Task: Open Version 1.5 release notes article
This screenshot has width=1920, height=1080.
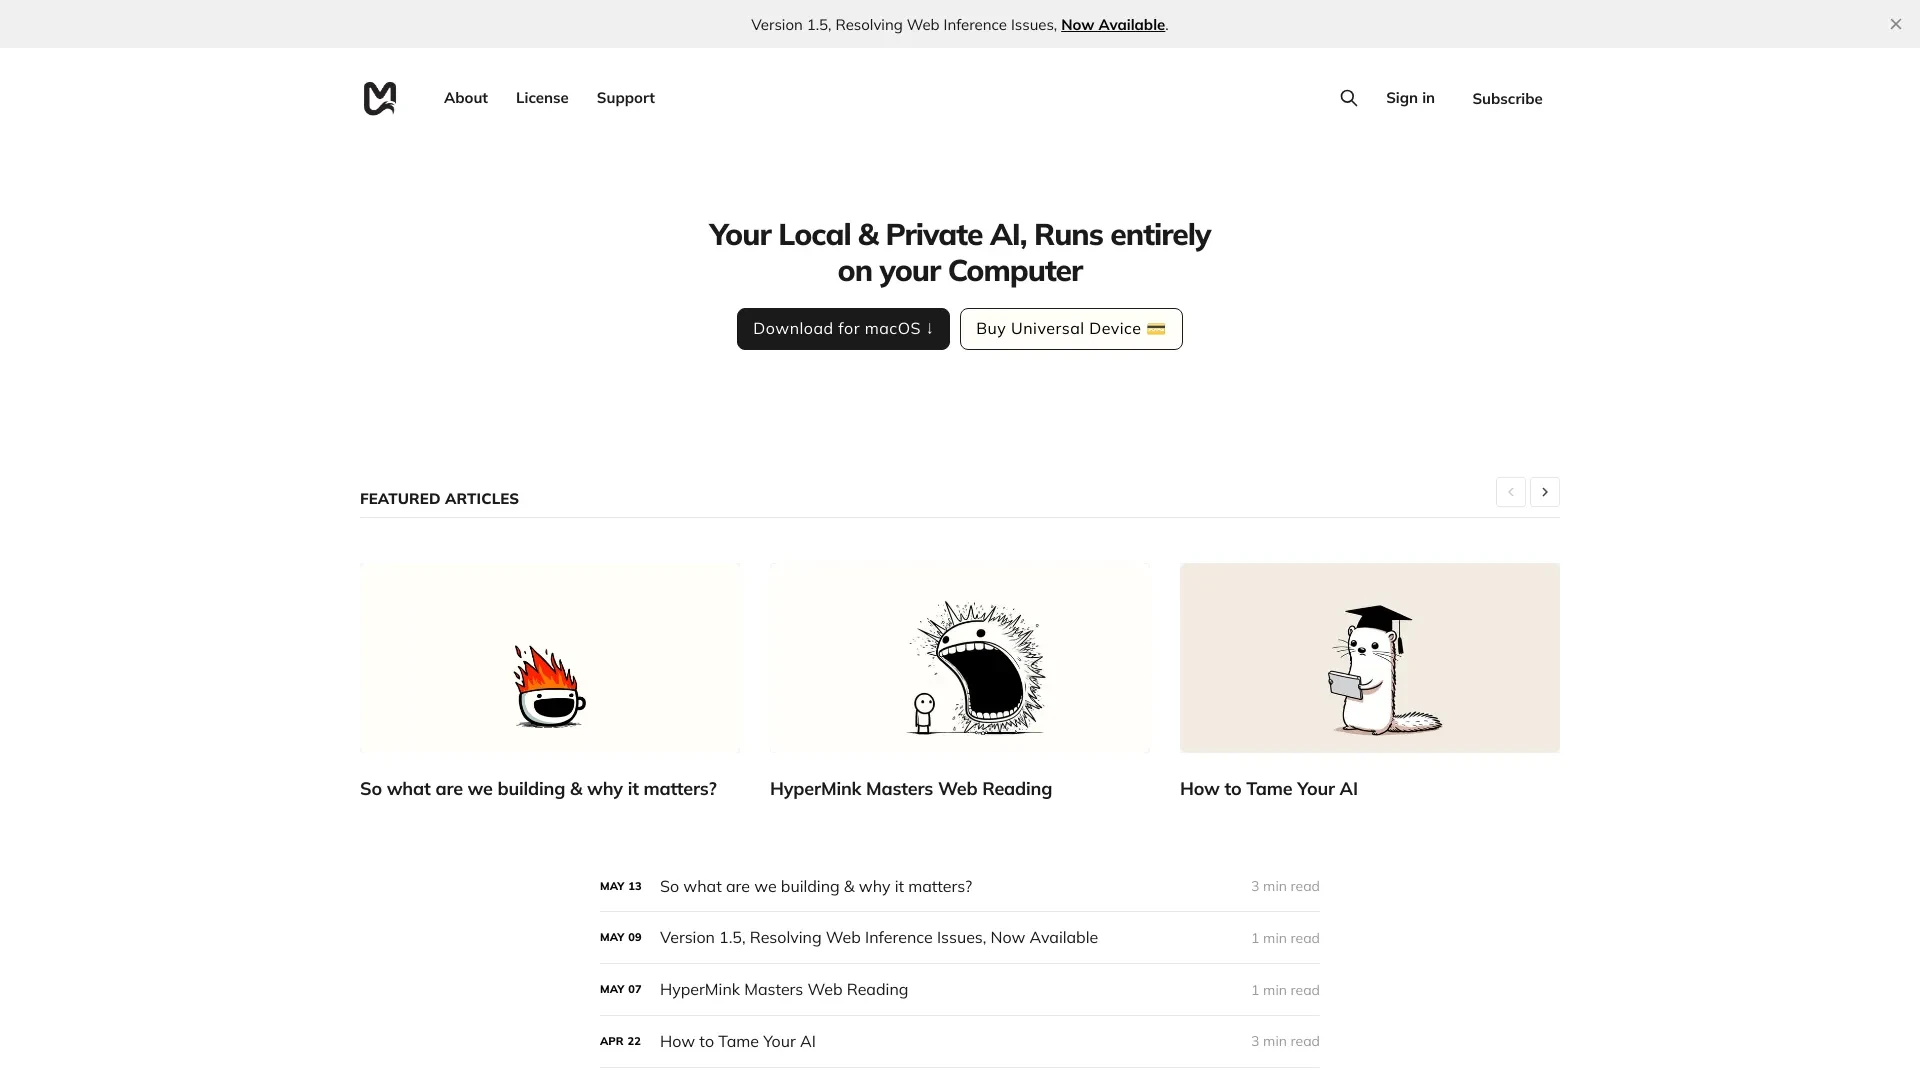Action: coord(878,936)
